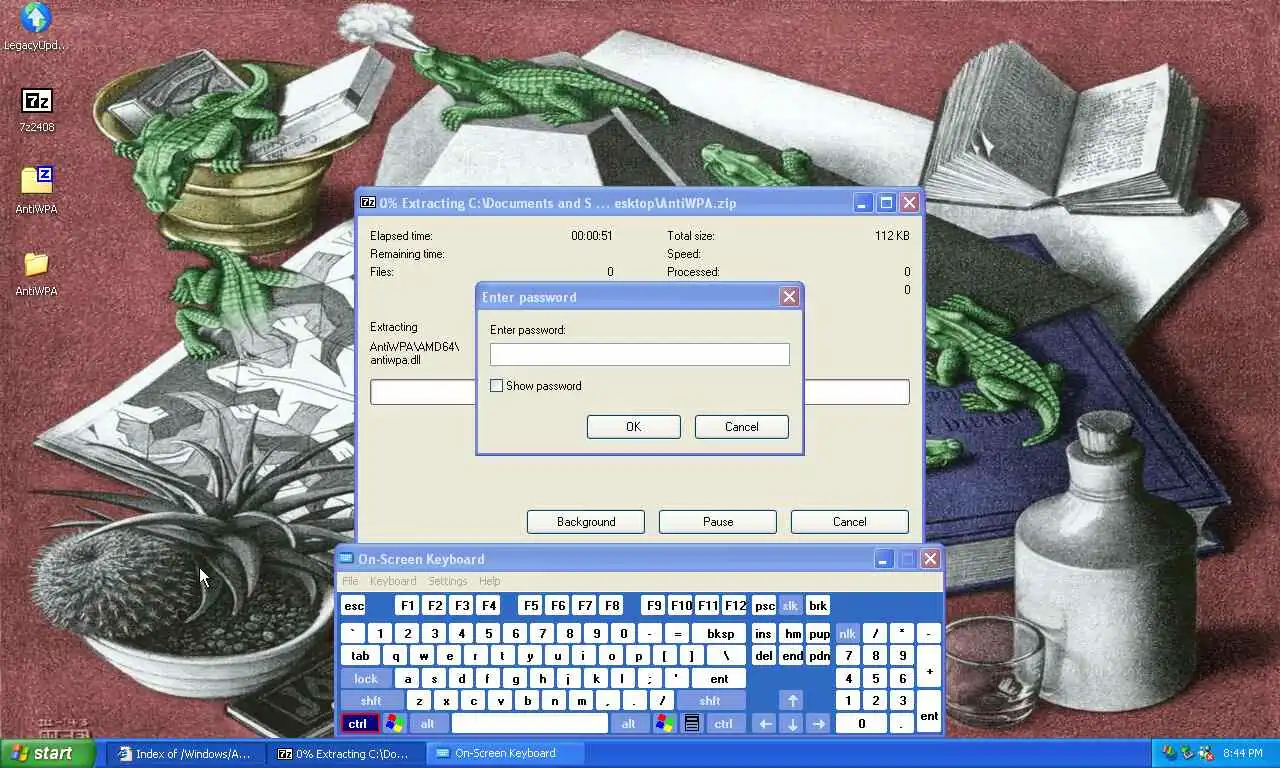This screenshot has width=1280, height=768.
Task: Switch to Index of /Windows taskbar item
Action: pyautogui.click(x=186, y=753)
